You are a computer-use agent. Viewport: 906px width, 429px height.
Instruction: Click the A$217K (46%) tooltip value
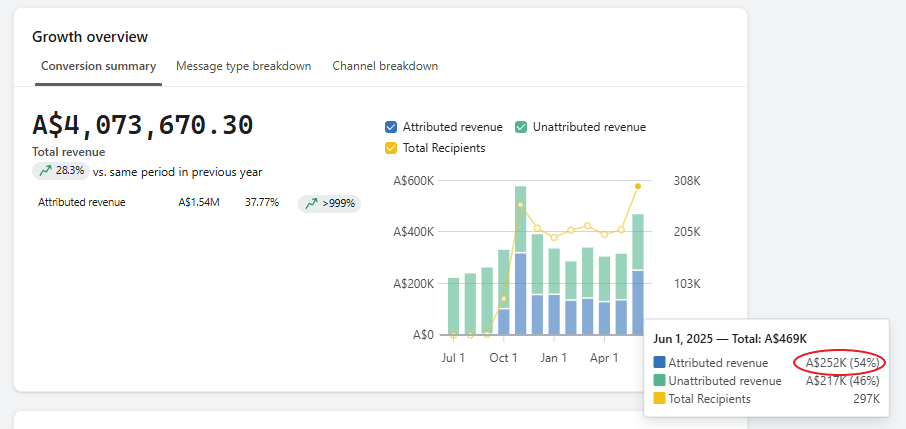842,381
